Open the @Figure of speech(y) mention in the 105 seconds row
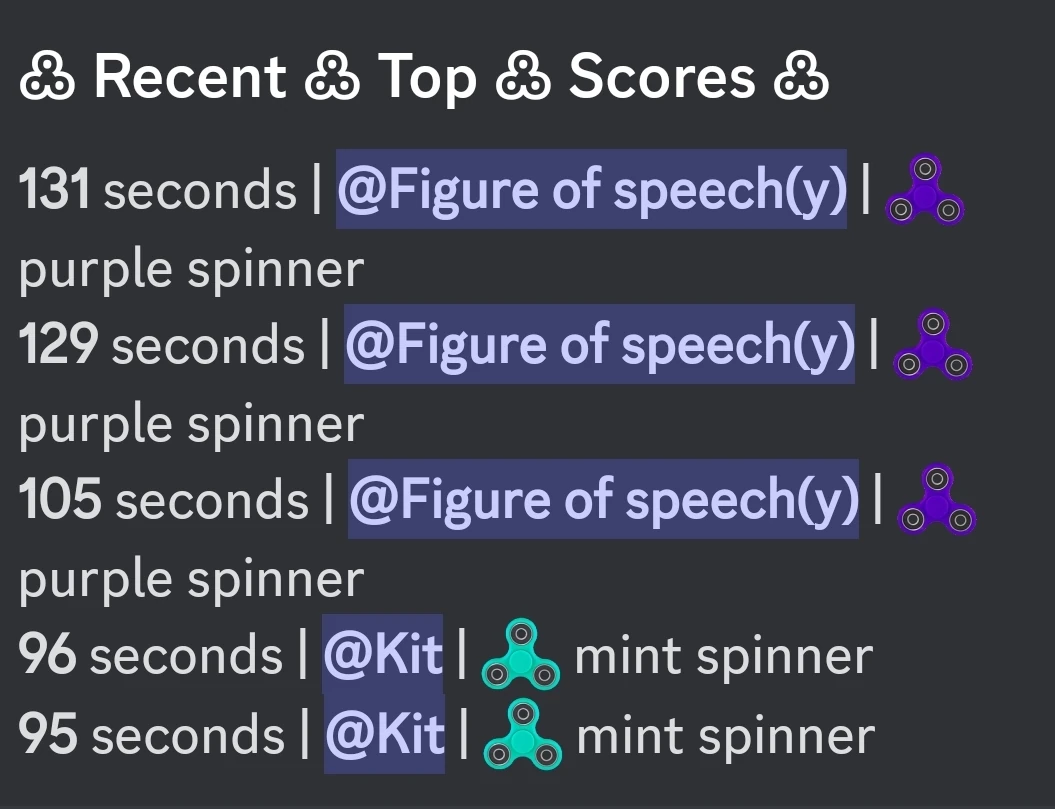 coord(603,500)
